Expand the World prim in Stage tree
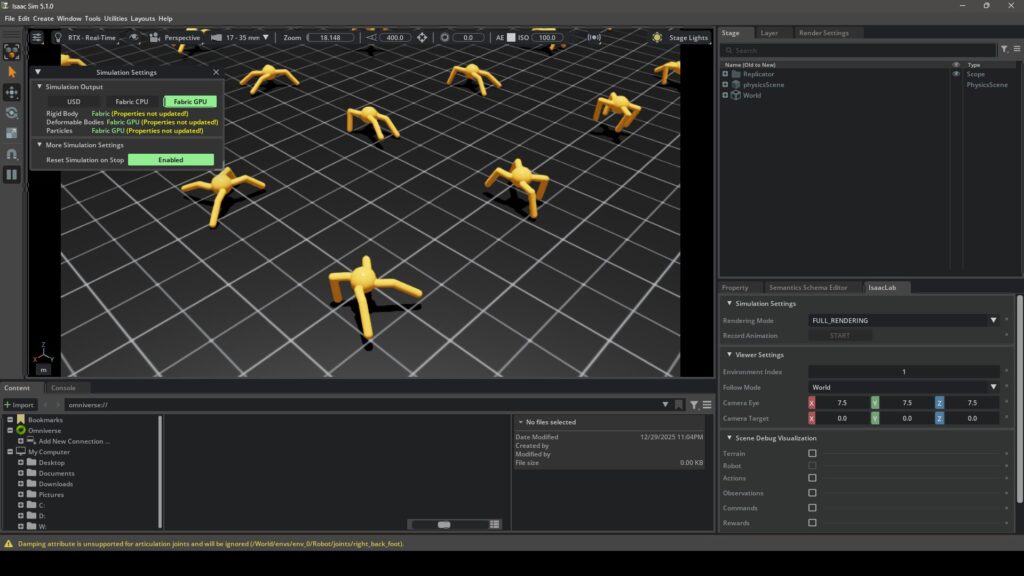 click(x=725, y=96)
